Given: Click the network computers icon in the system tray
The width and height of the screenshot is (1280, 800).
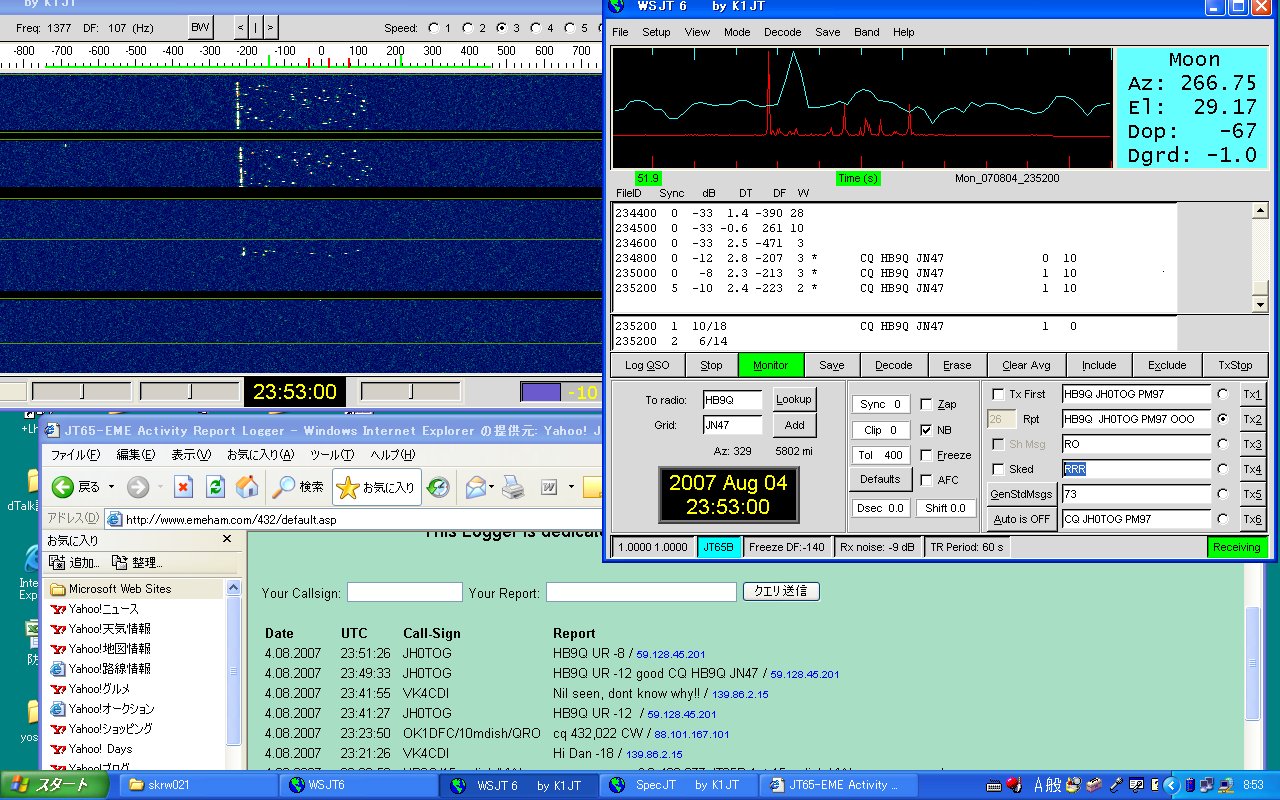Looking at the screenshot, I should [x=1206, y=785].
